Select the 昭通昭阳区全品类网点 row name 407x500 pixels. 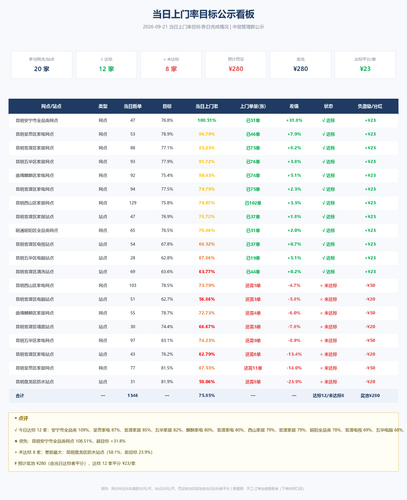[37, 230]
